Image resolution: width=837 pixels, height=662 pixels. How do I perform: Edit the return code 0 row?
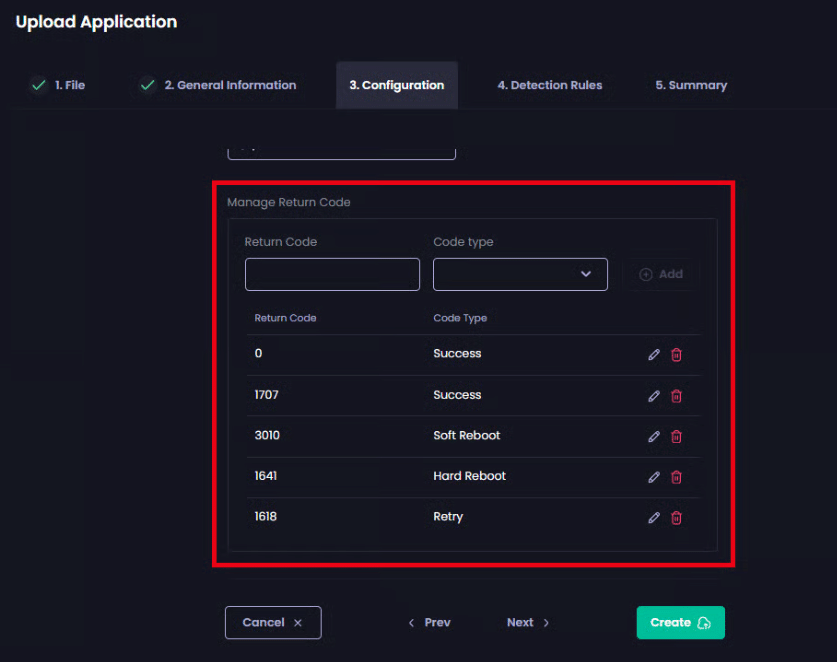pyautogui.click(x=654, y=355)
